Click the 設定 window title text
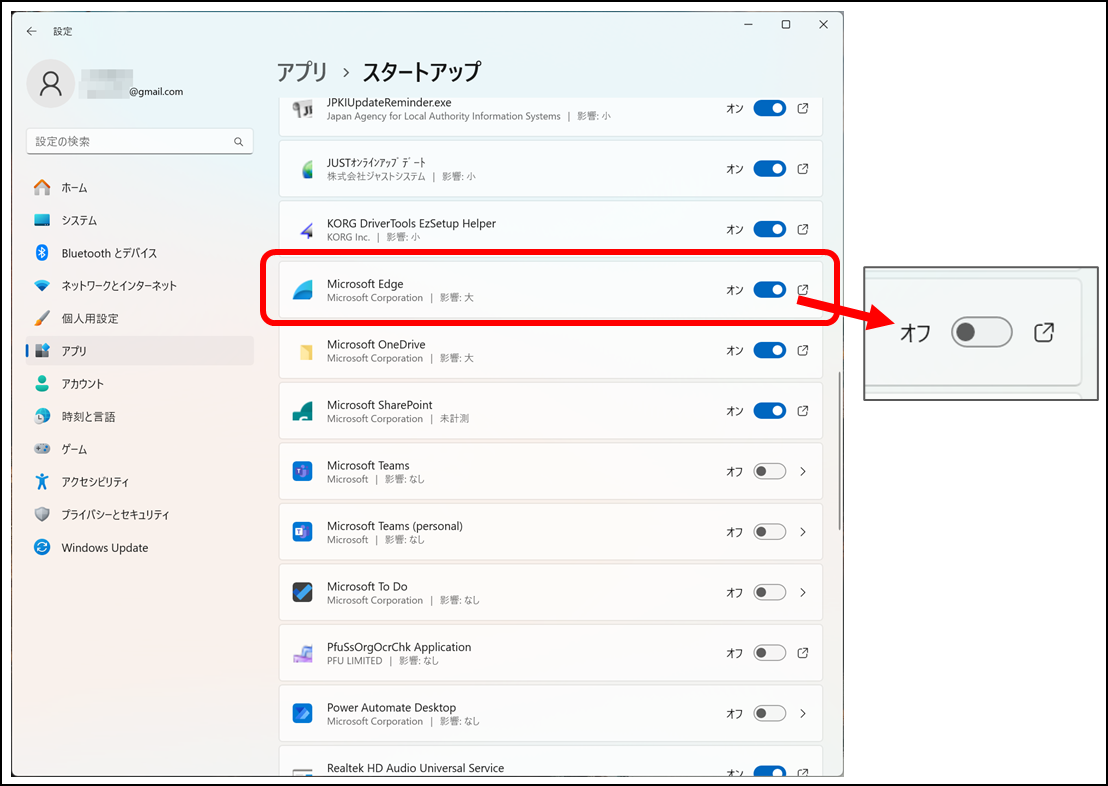Viewport: 1108px width, 786px height. point(63,31)
